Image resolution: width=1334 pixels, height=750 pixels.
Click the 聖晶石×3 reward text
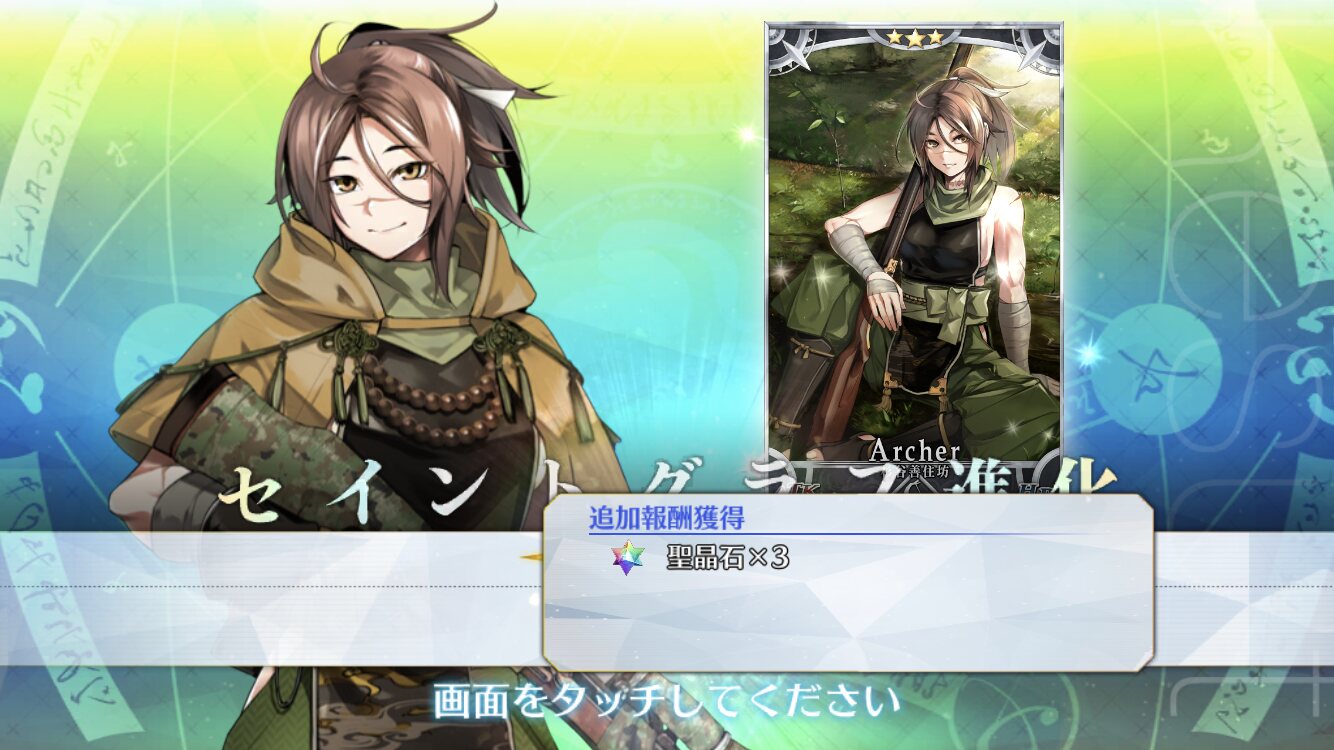click(727, 558)
